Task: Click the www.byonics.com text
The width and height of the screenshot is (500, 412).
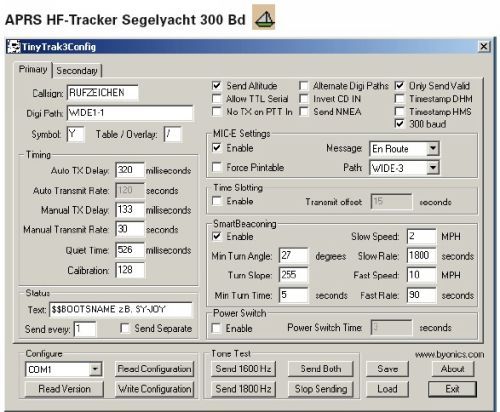Action: tap(449, 354)
